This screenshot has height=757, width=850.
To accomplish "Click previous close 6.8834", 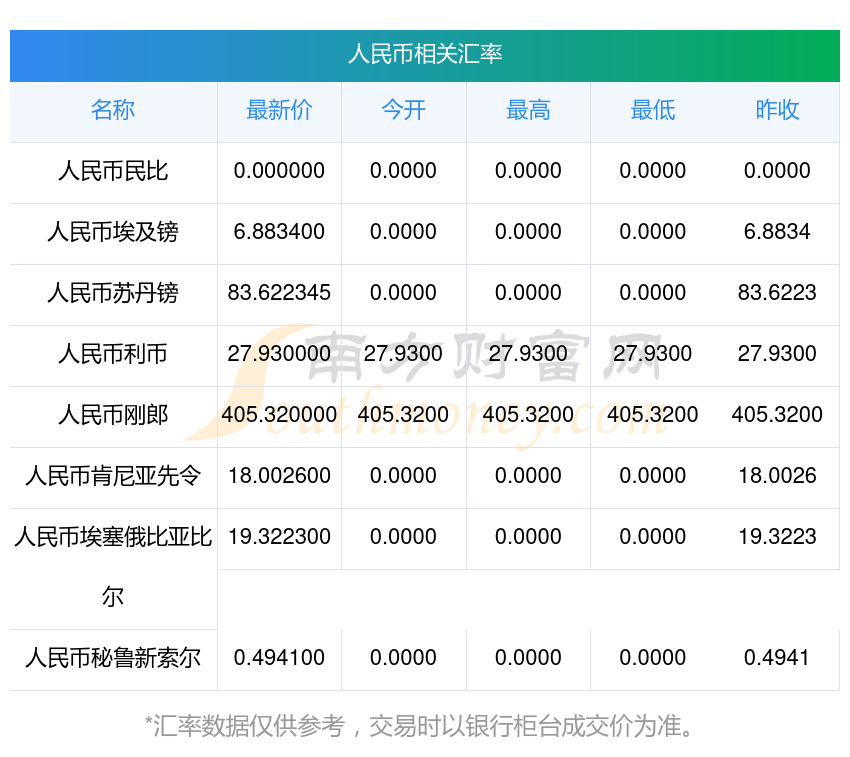I will pyautogui.click(x=777, y=232).
